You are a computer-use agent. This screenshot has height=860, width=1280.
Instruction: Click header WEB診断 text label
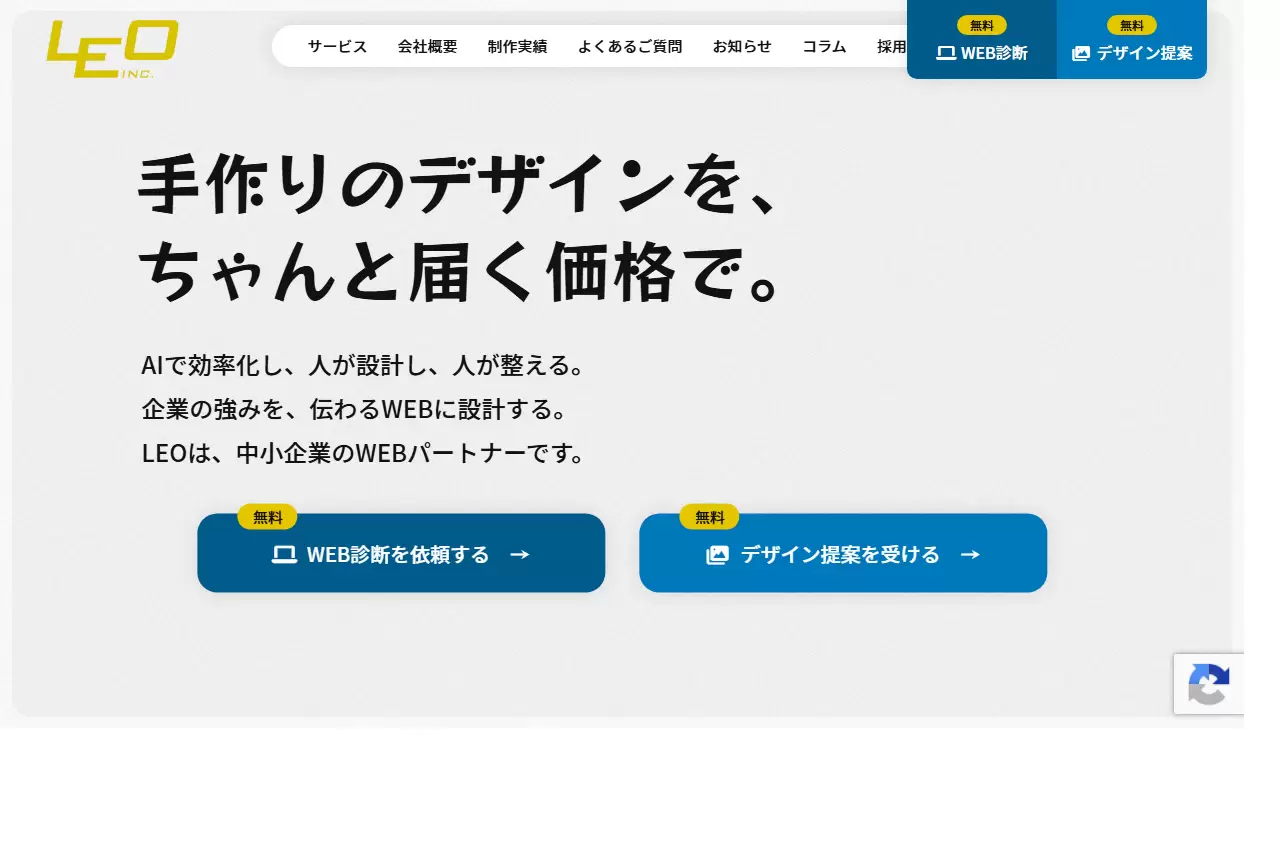pyautogui.click(x=994, y=53)
